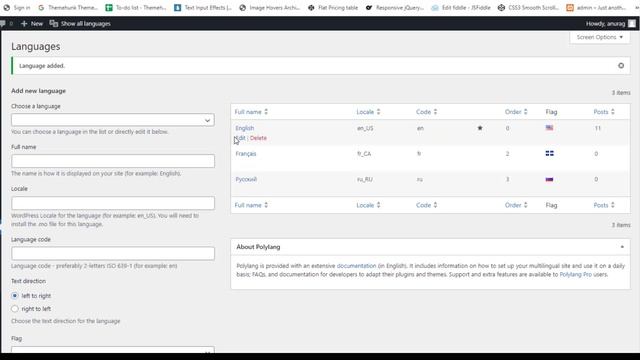Open the Sign in bookmark
The height and width of the screenshot is (360, 640).
click(17, 8)
